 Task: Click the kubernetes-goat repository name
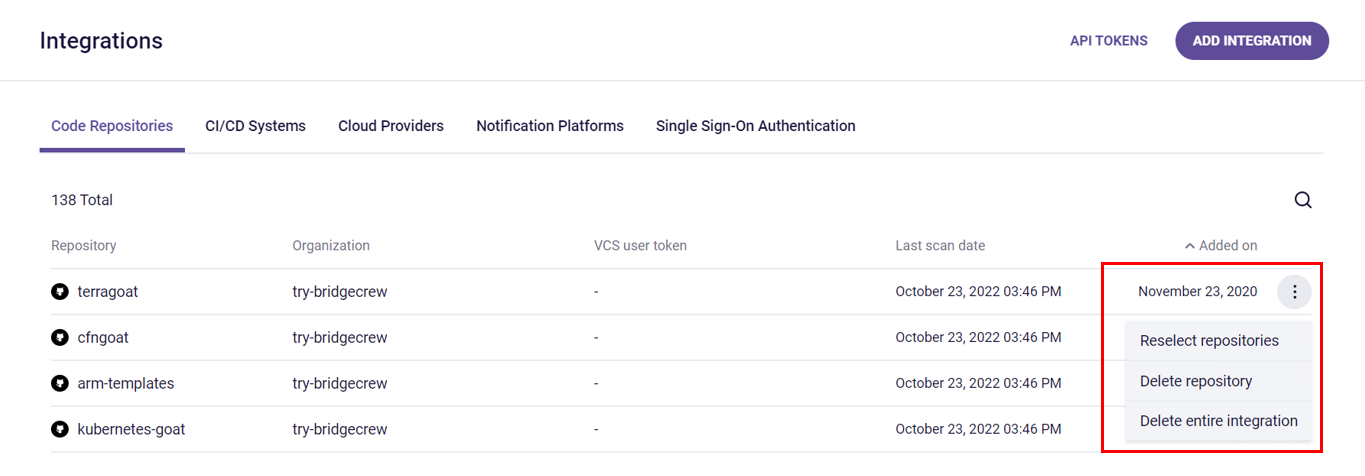(x=131, y=430)
